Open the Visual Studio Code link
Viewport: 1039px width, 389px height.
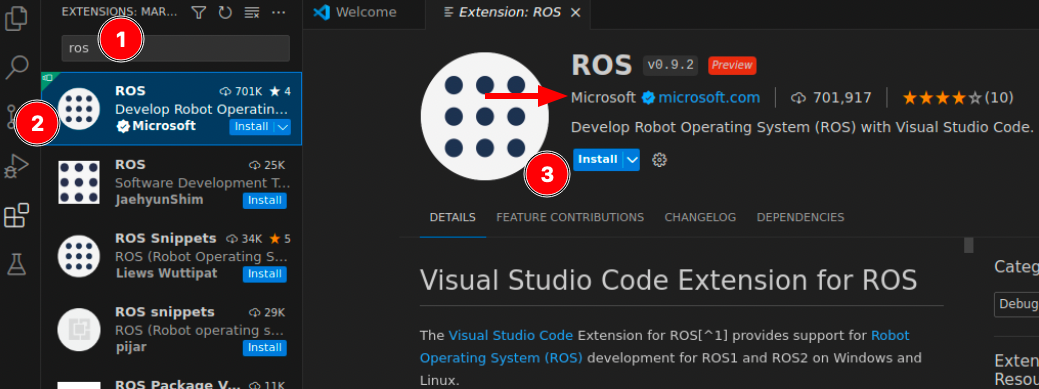pos(510,335)
